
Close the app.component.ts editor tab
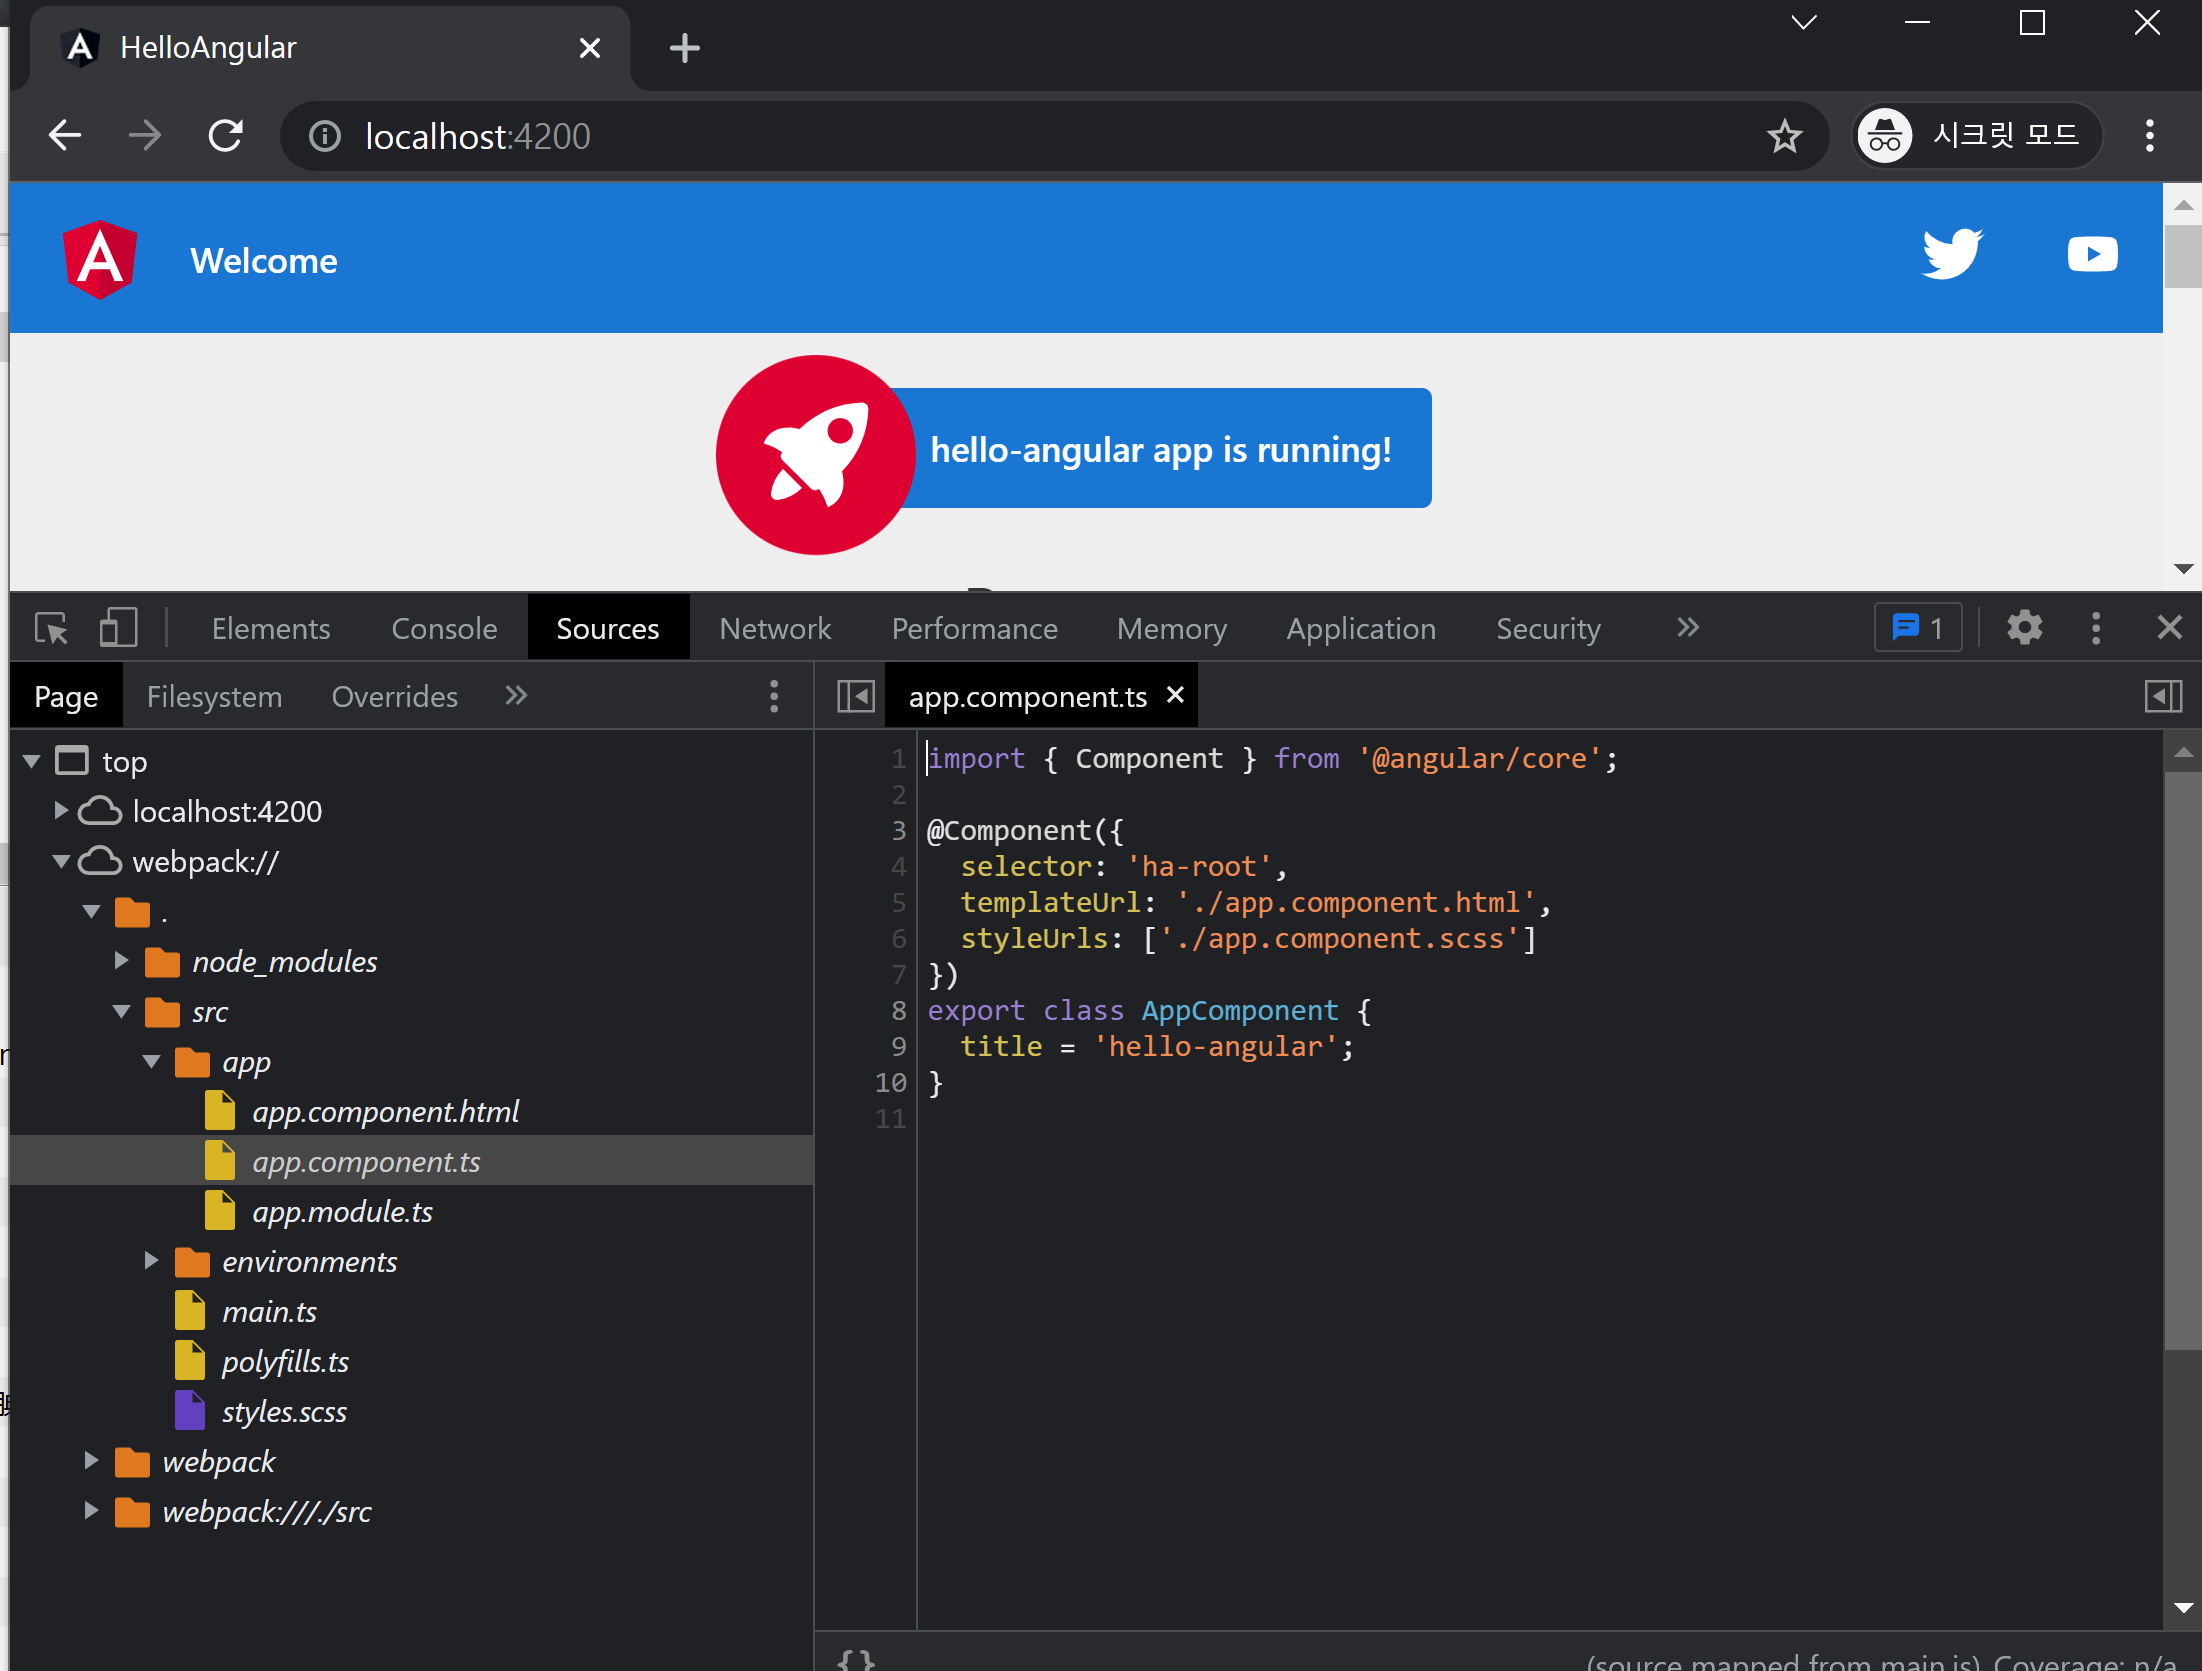coord(1176,694)
